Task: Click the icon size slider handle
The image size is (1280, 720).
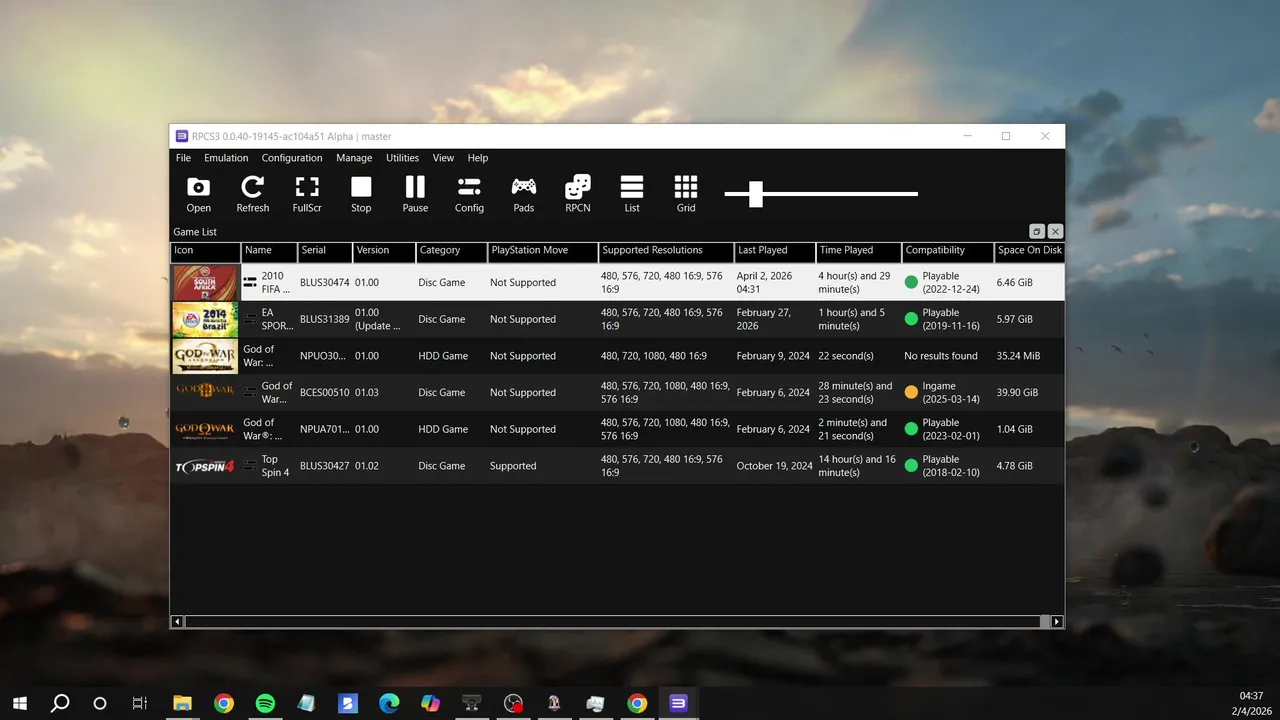Action: (x=756, y=194)
